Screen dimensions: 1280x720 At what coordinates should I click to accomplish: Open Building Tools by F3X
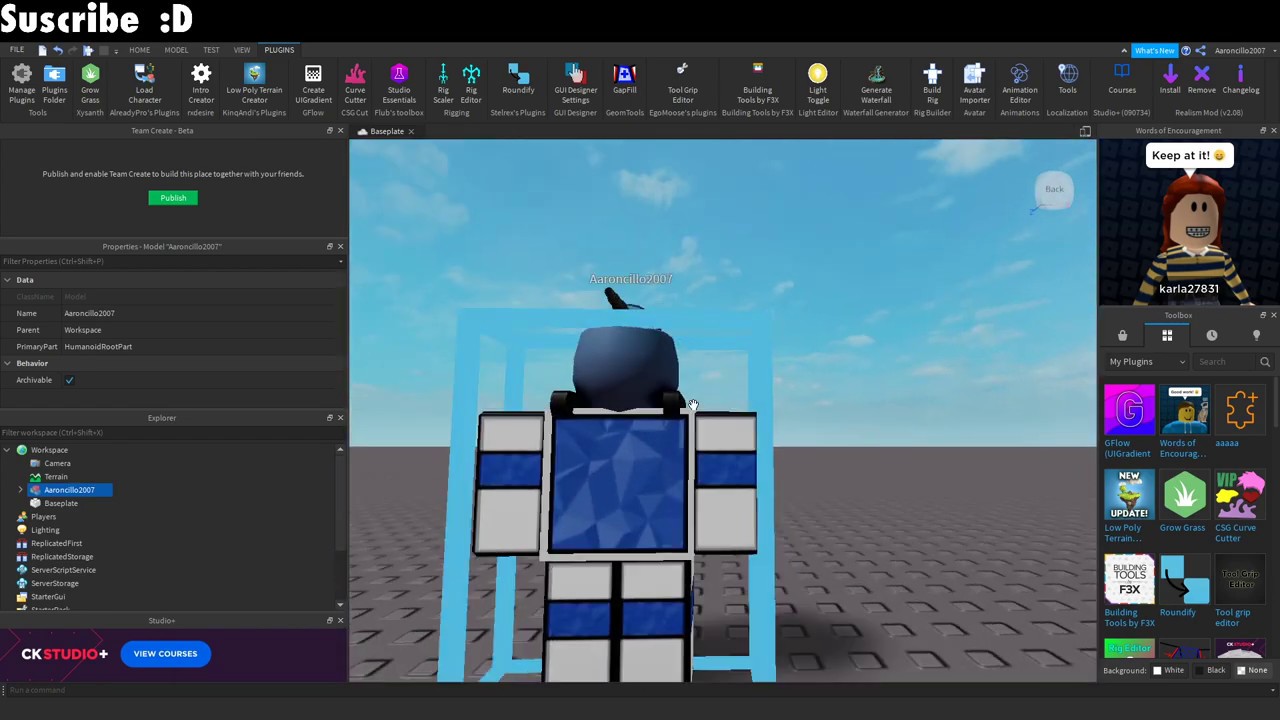point(757,83)
